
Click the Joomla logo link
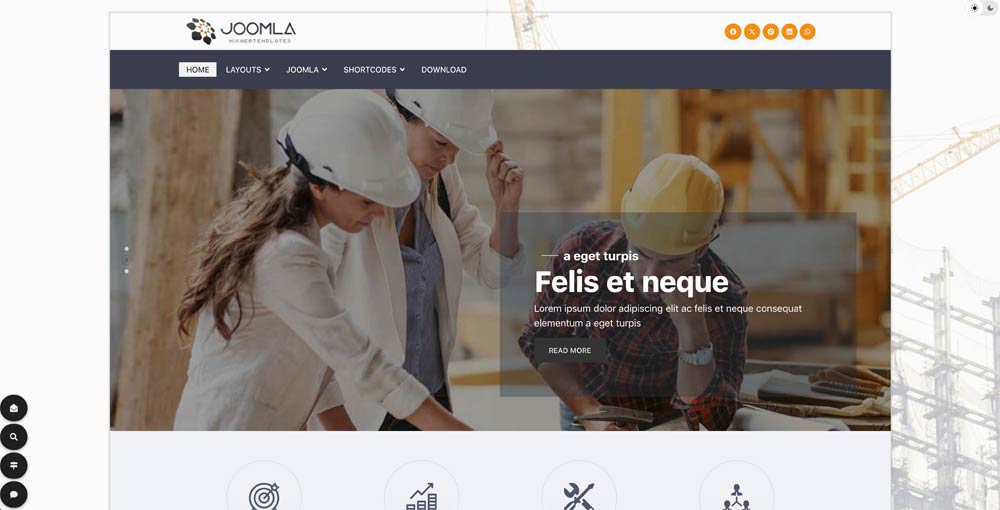coord(241,31)
